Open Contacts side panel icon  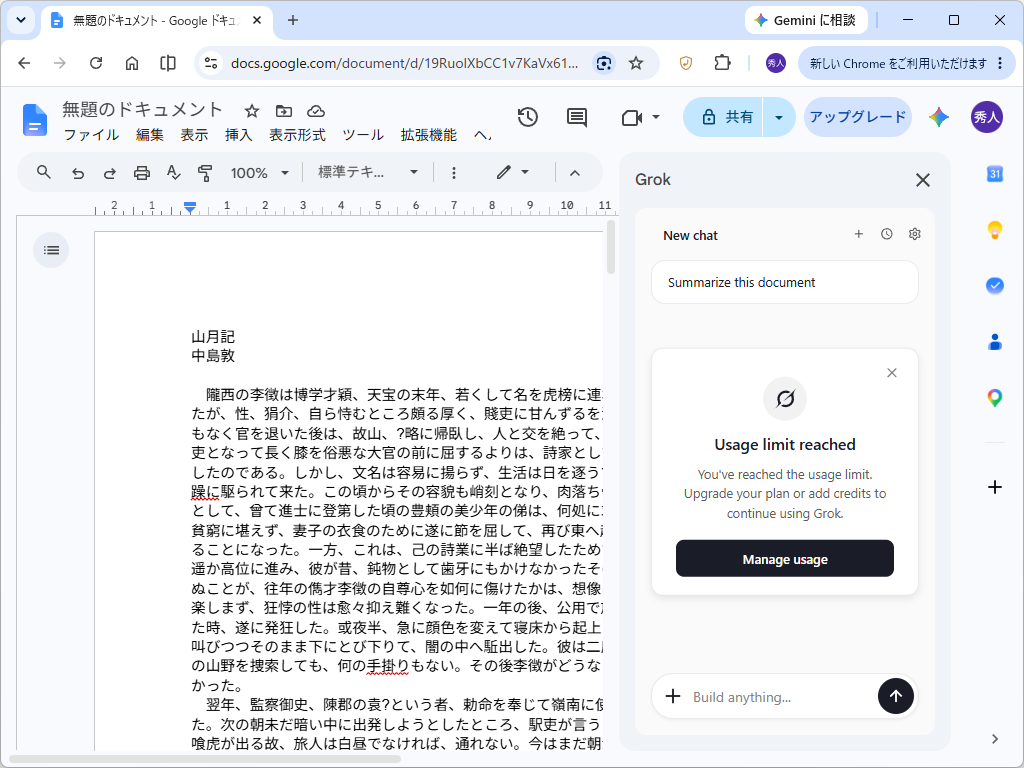click(x=994, y=342)
